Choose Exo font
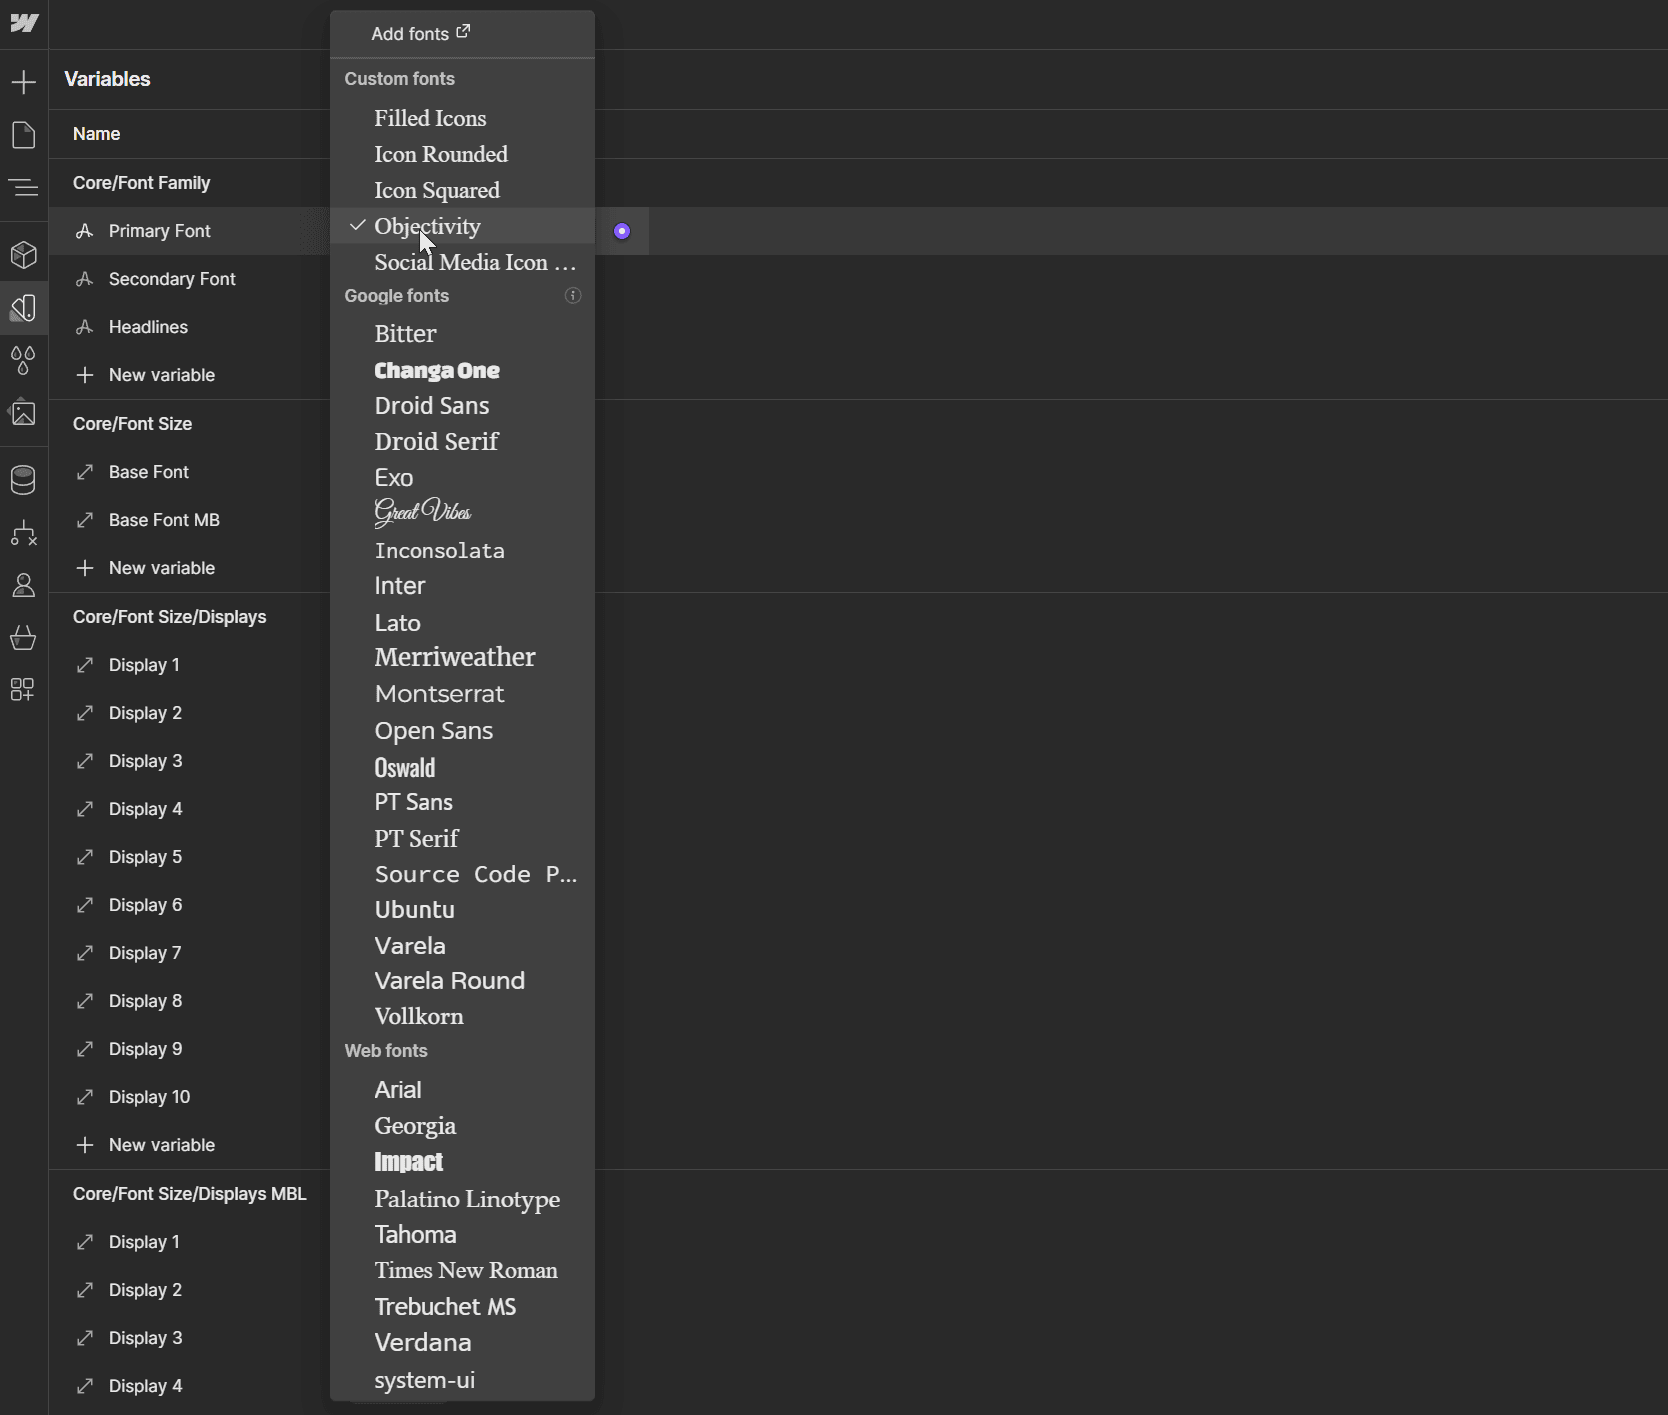1668x1415 pixels. [x=462, y=478]
